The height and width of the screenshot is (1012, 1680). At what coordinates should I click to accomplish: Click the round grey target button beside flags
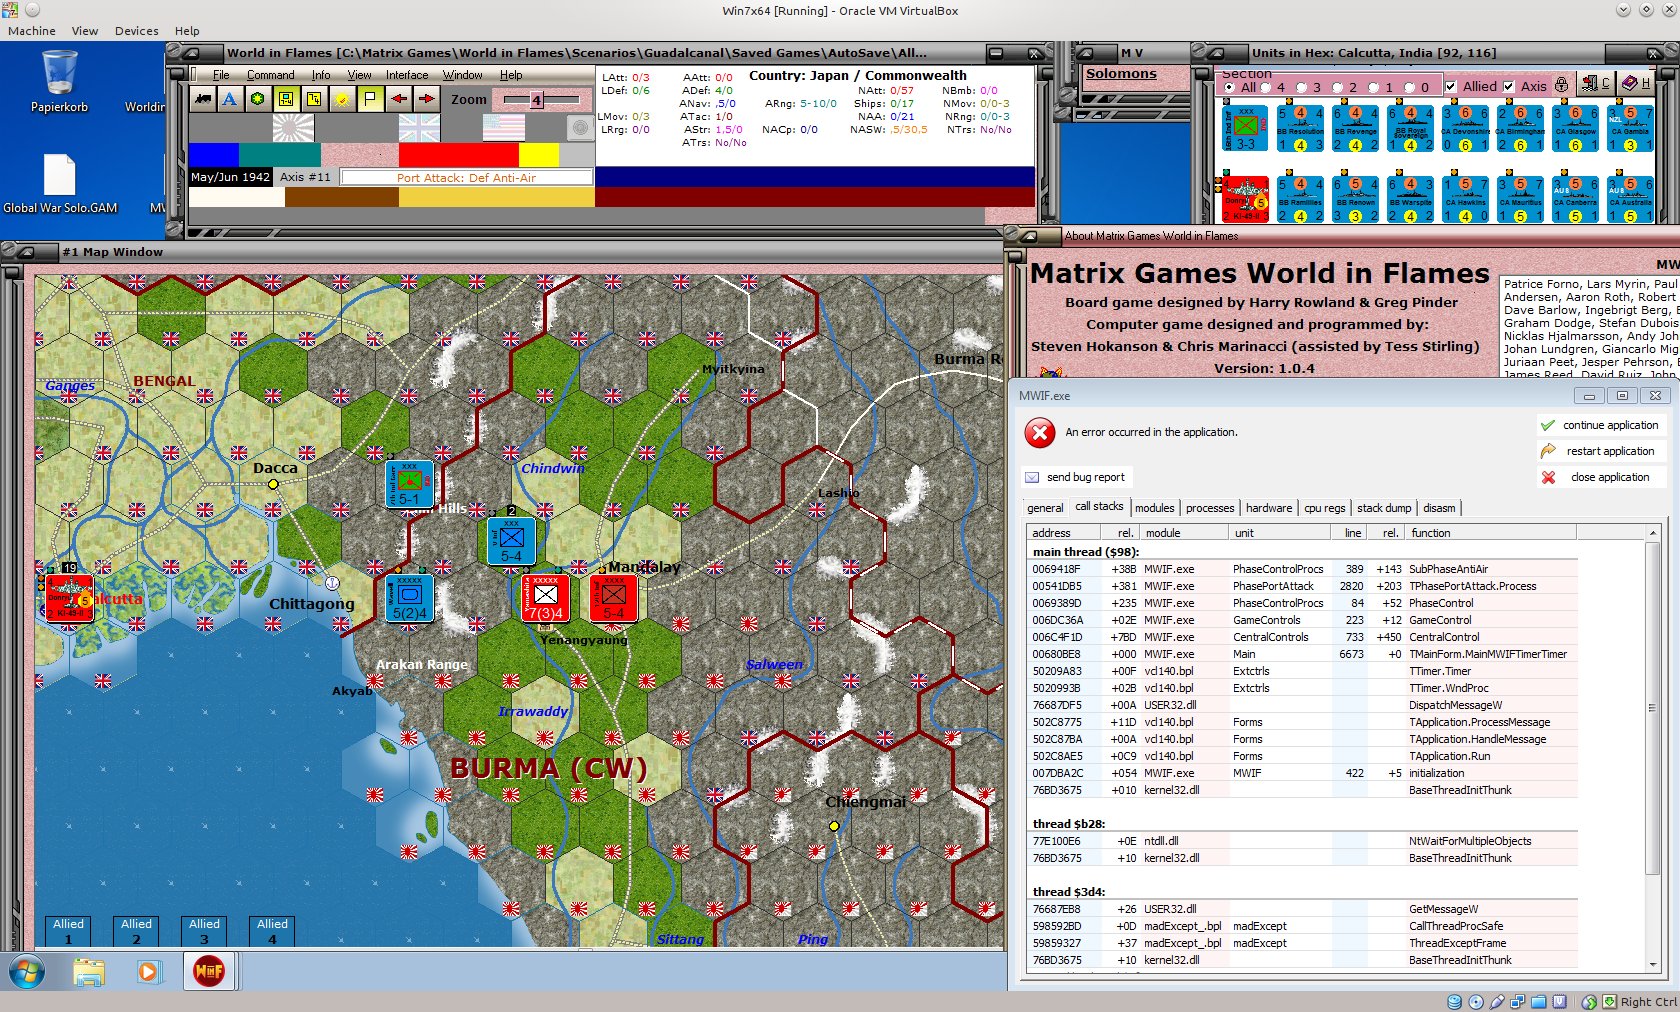[579, 128]
